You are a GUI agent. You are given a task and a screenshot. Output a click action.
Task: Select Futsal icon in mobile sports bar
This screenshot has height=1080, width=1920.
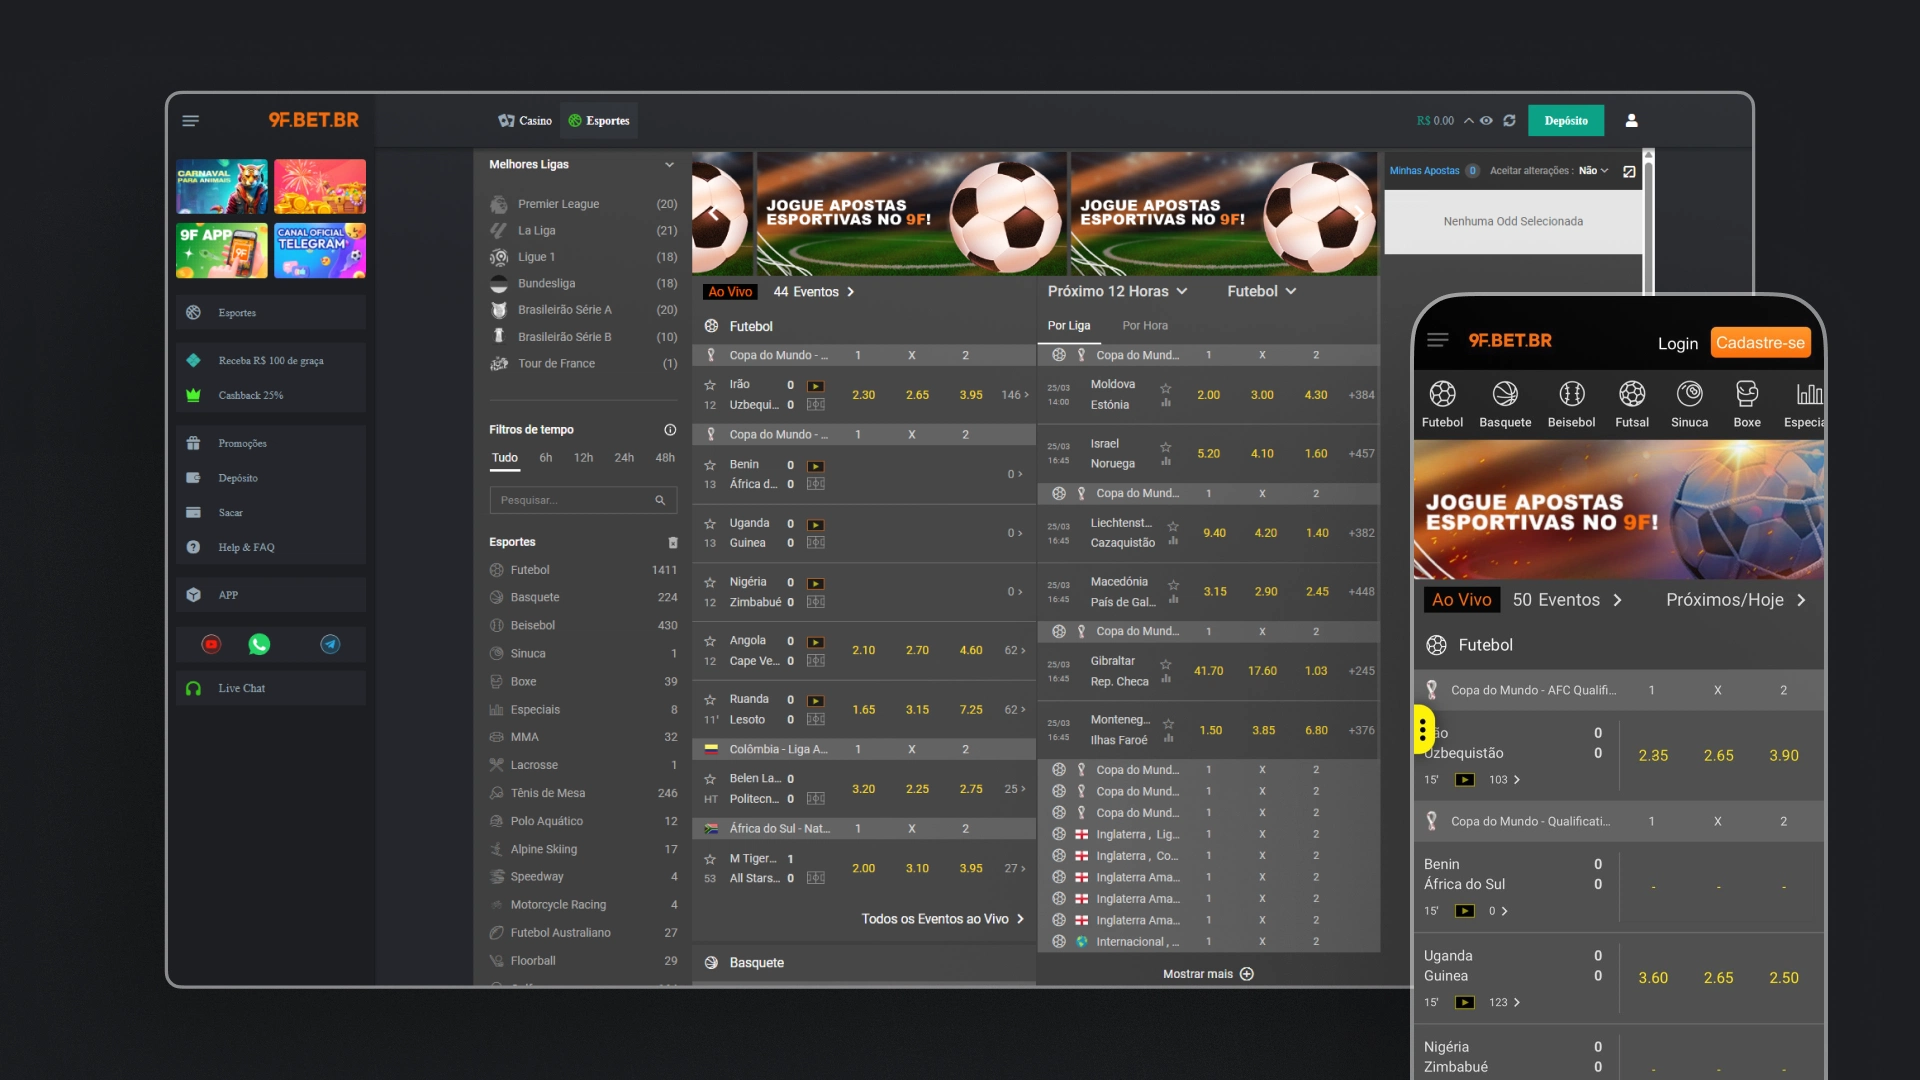(1632, 394)
